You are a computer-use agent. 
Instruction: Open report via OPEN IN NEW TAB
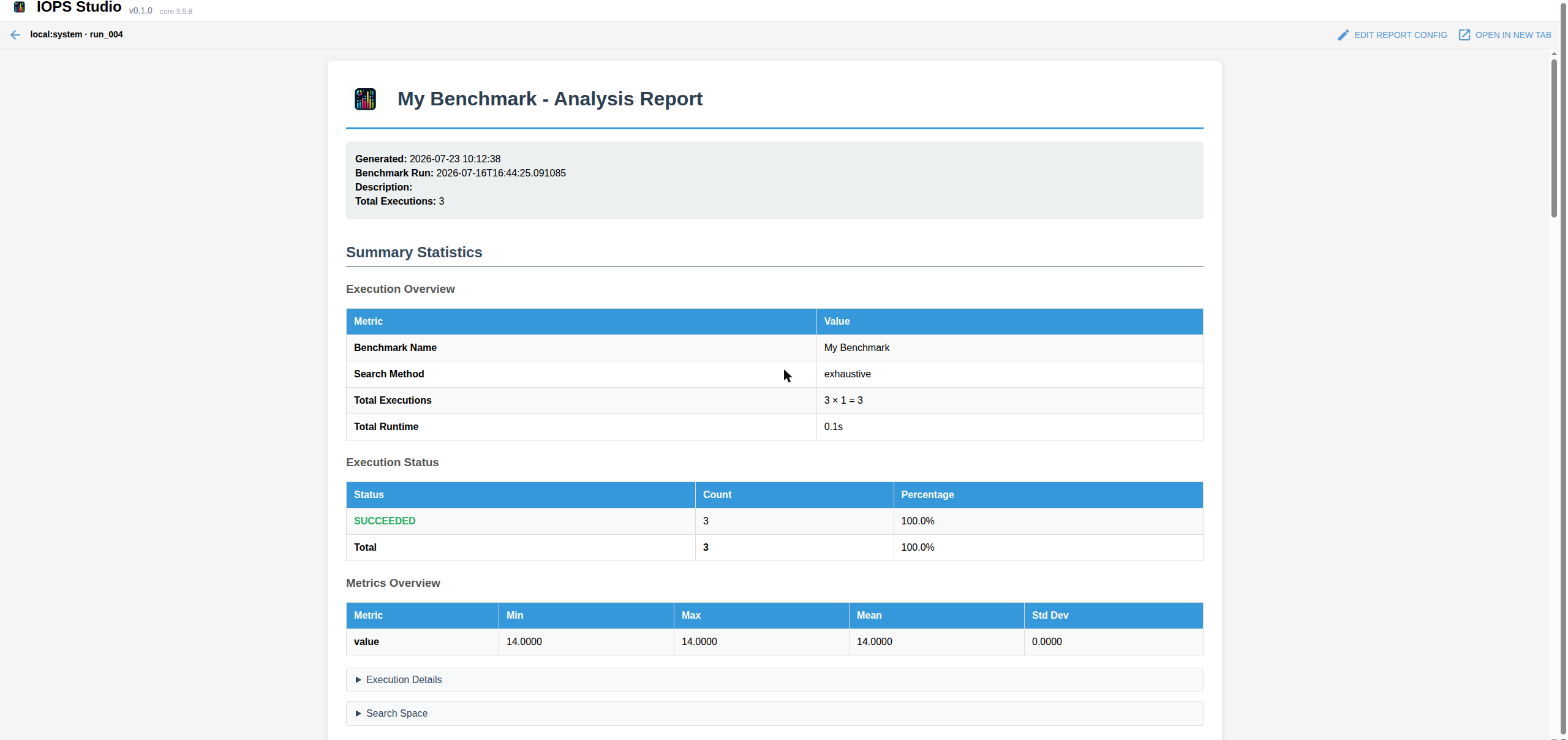[1505, 35]
